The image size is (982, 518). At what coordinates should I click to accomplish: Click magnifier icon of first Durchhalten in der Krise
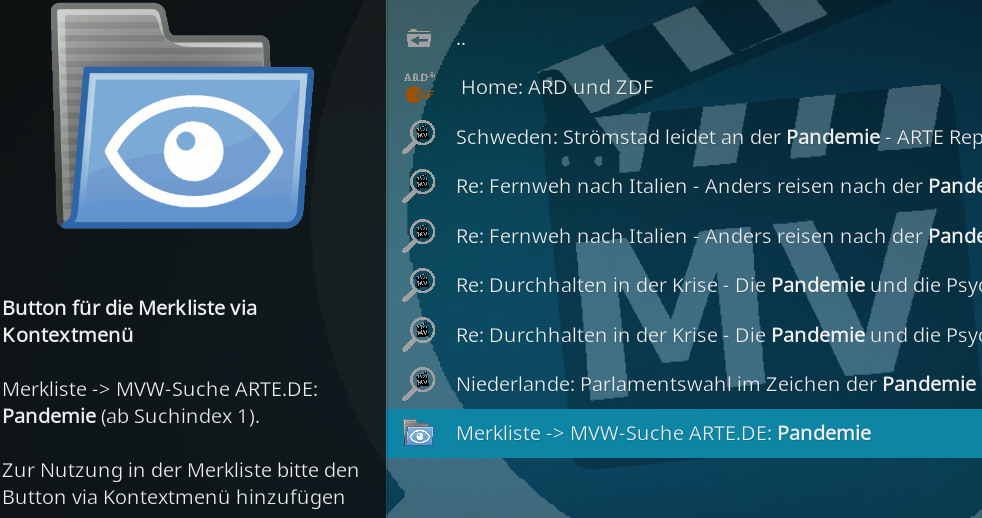419,284
